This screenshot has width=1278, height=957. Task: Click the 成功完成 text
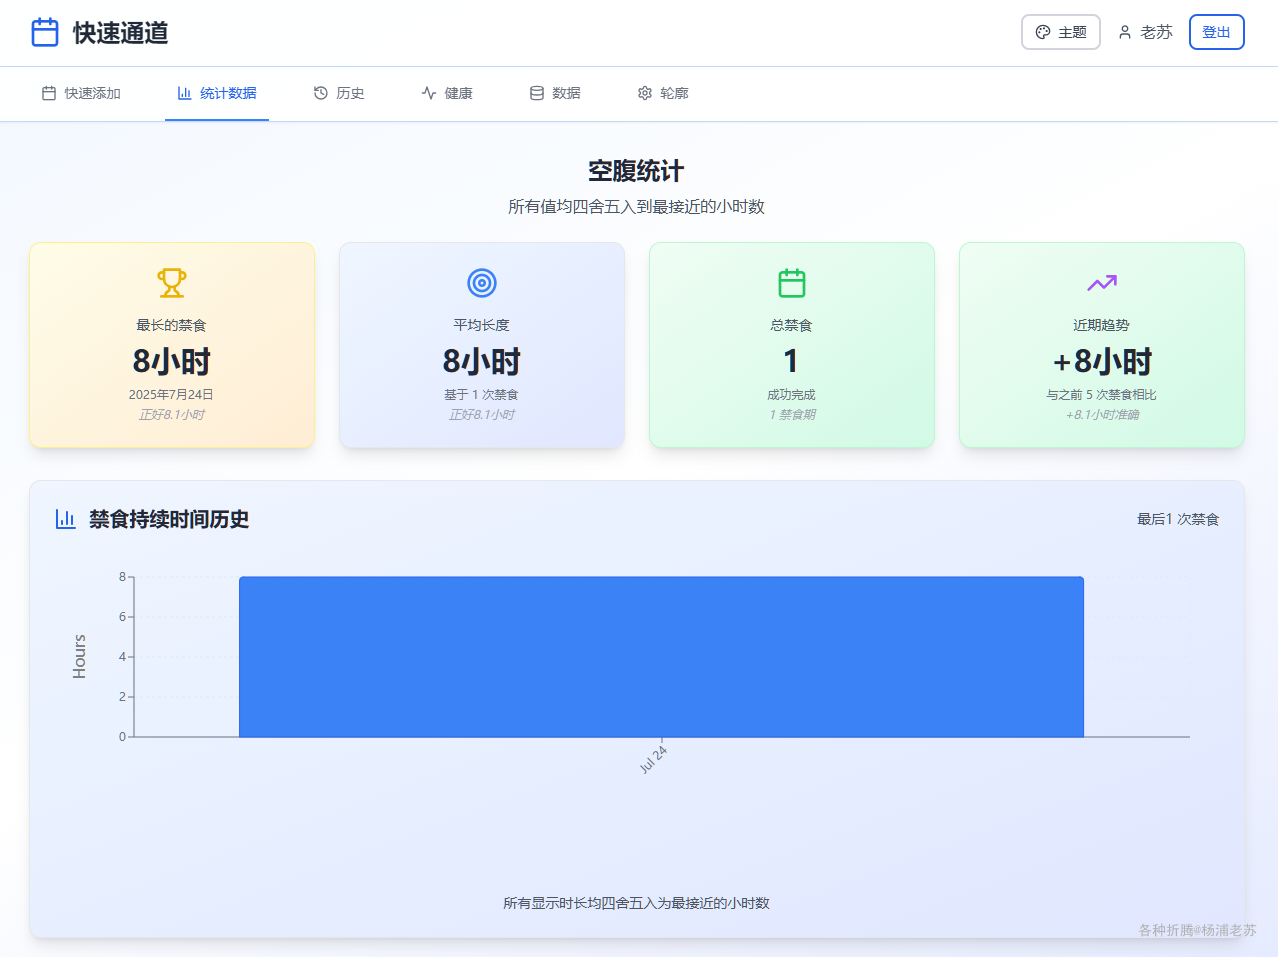pyautogui.click(x=792, y=395)
